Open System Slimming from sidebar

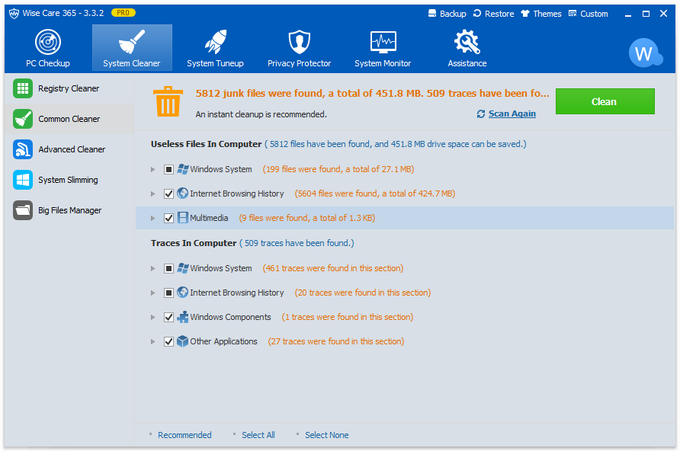click(69, 180)
